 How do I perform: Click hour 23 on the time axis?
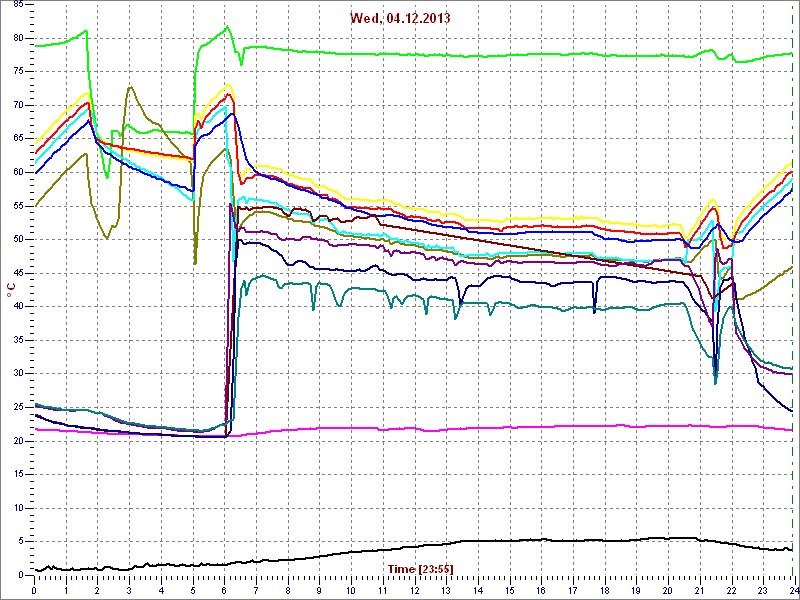(762, 590)
